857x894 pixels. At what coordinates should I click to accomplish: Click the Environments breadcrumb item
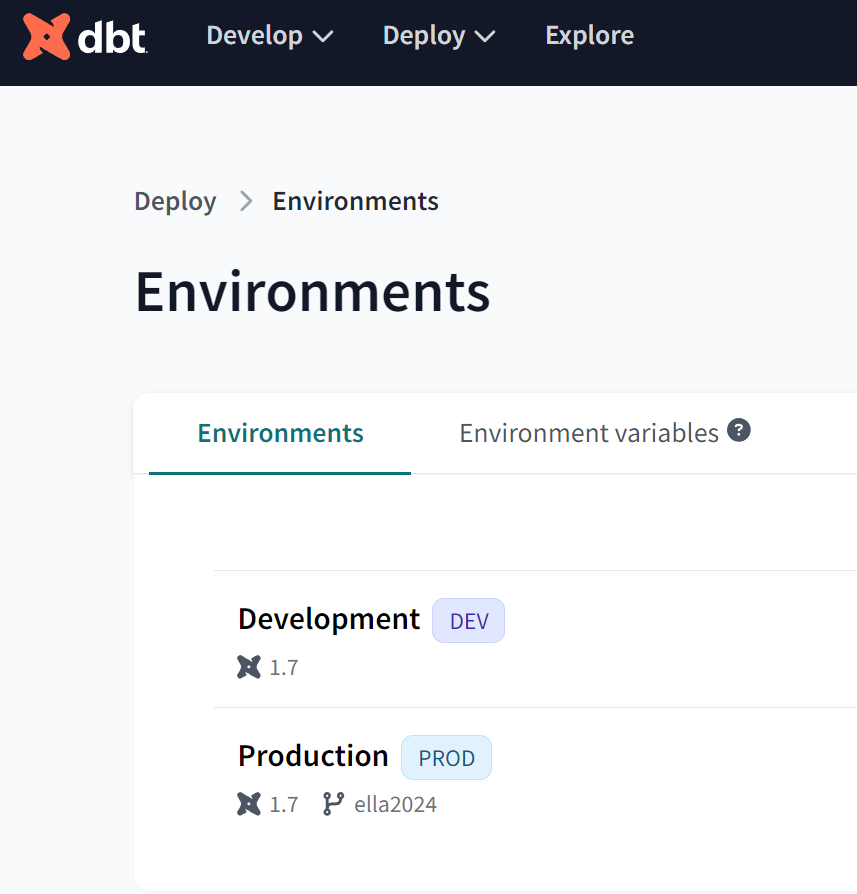click(x=356, y=201)
